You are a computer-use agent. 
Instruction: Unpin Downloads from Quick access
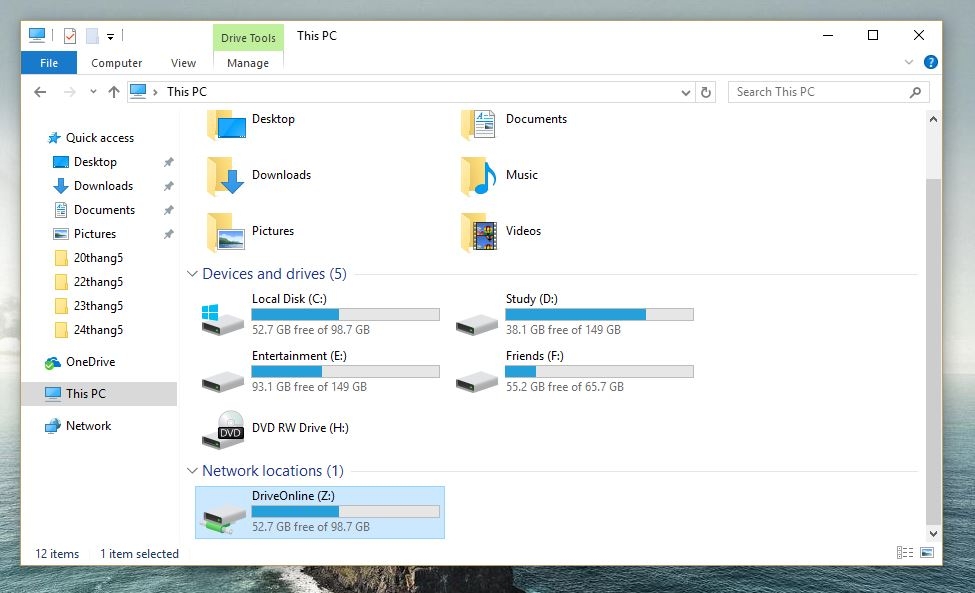coord(168,185)
